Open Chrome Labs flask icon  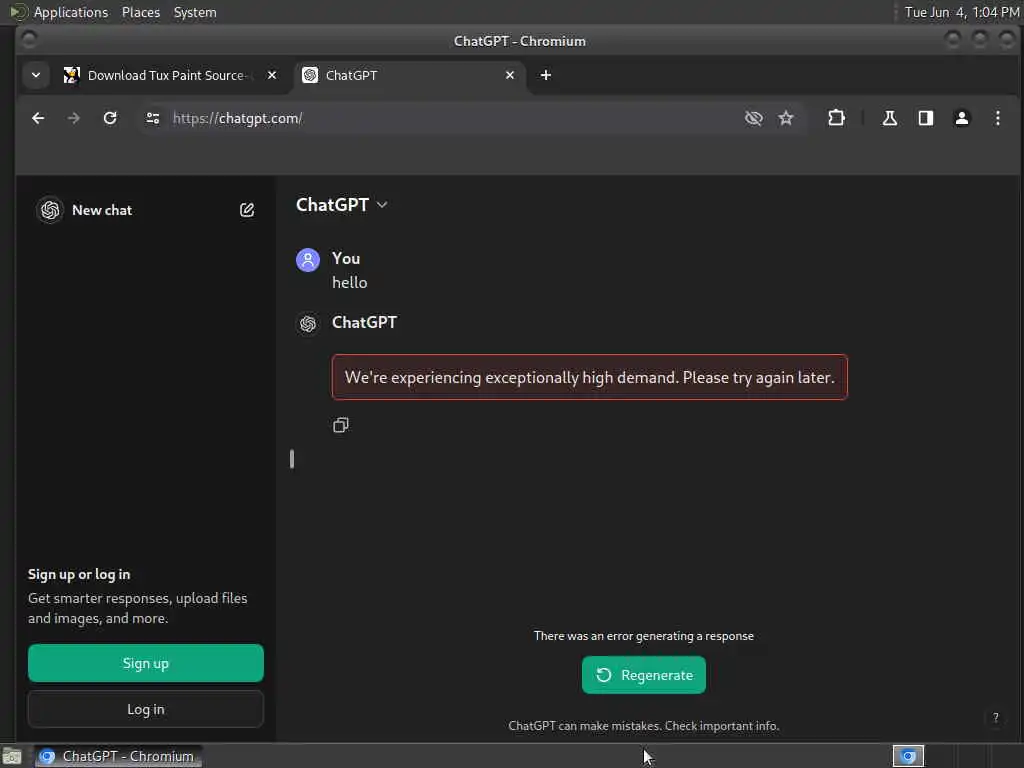(889, 118)
